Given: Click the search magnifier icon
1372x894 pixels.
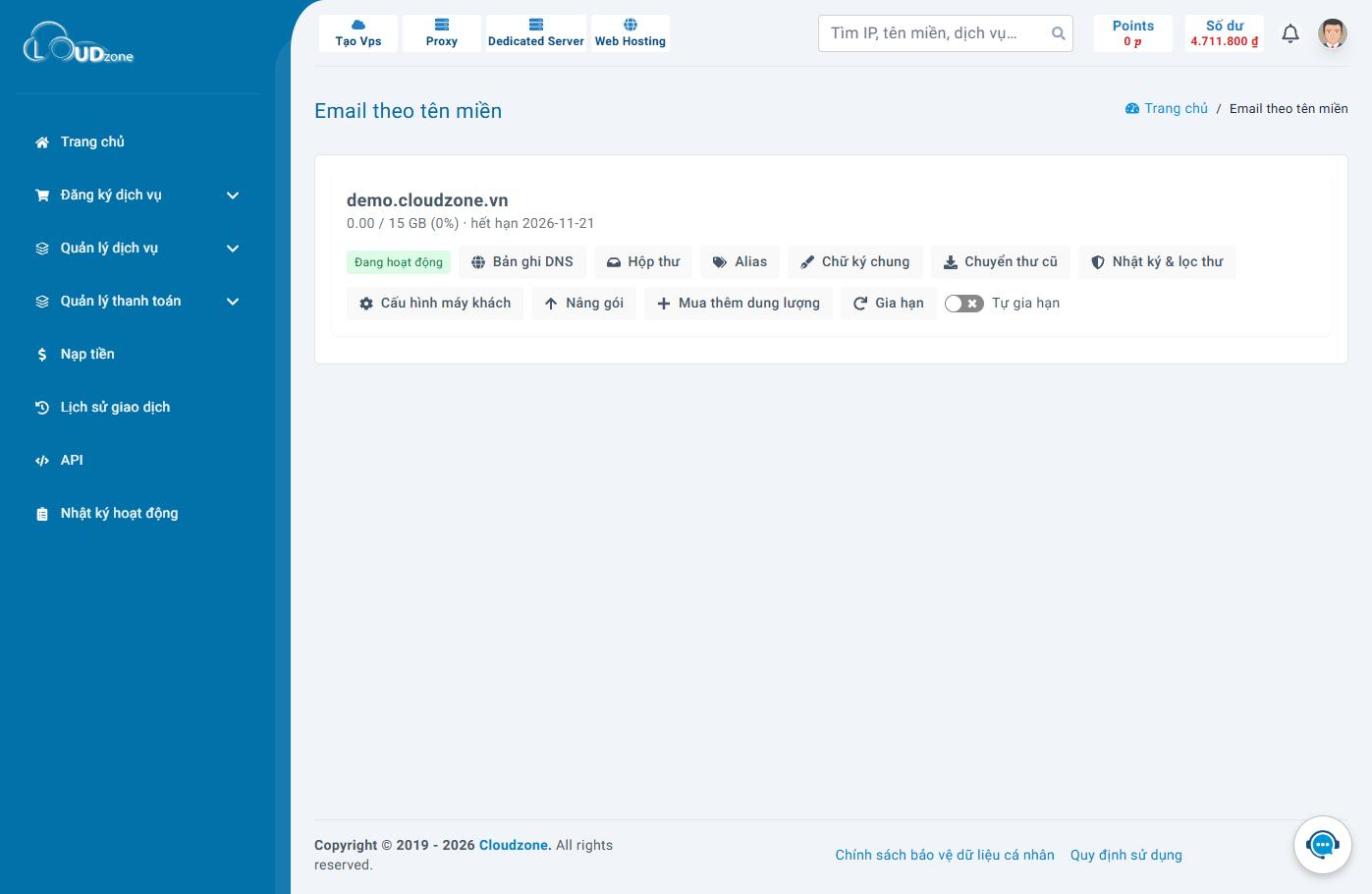Looking at the screenshot, I should coord(1058,34).
